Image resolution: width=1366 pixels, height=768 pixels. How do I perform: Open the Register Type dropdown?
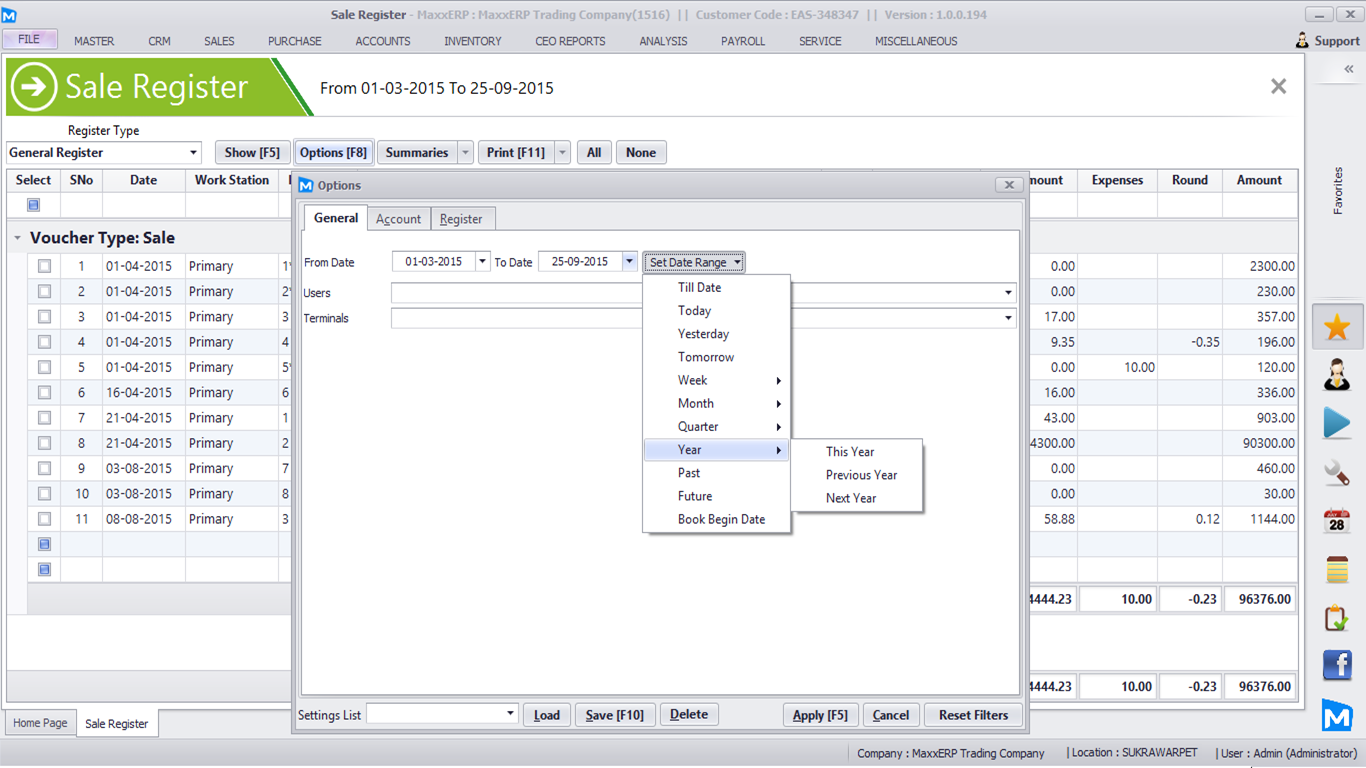[193, 153]
